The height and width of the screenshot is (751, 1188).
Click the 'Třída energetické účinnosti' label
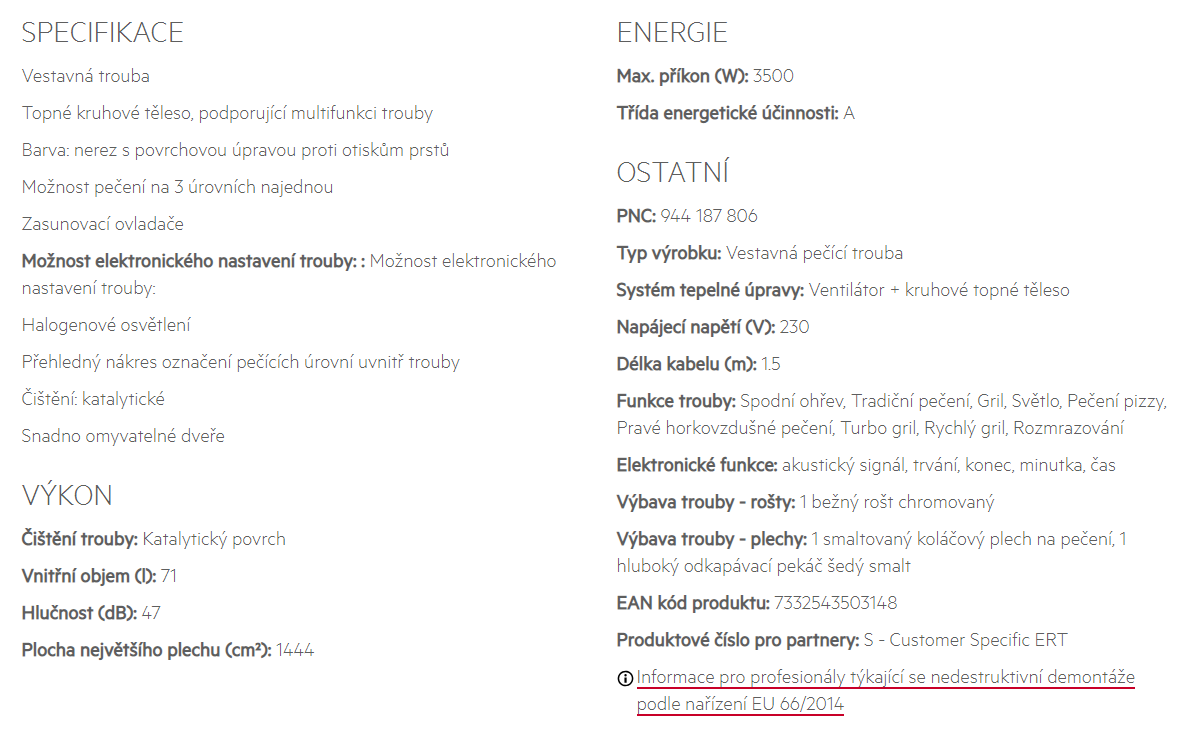tap(728, 113)
